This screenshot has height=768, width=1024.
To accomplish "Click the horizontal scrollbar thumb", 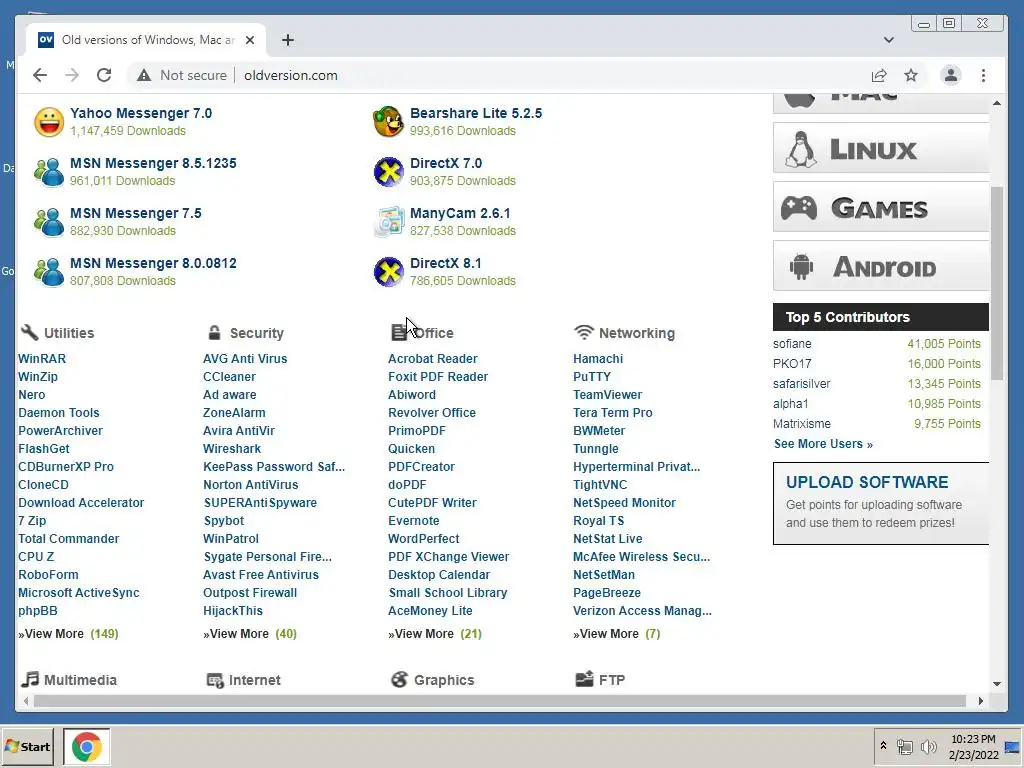I will click(500, 701).
